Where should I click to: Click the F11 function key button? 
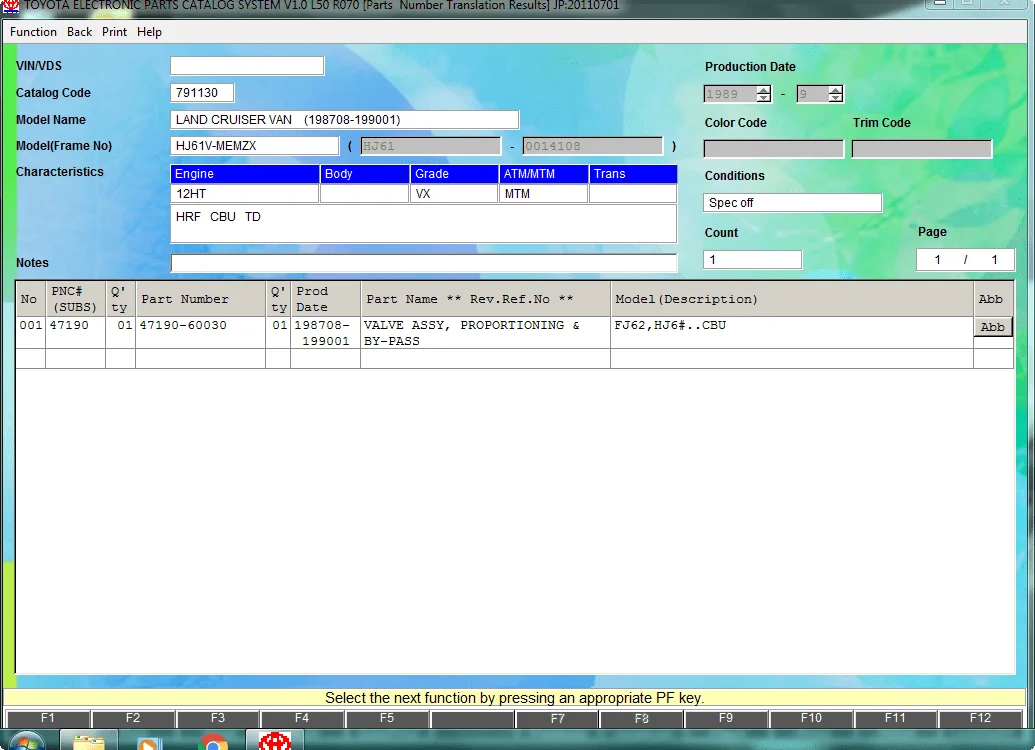click(x=895, y=718)
